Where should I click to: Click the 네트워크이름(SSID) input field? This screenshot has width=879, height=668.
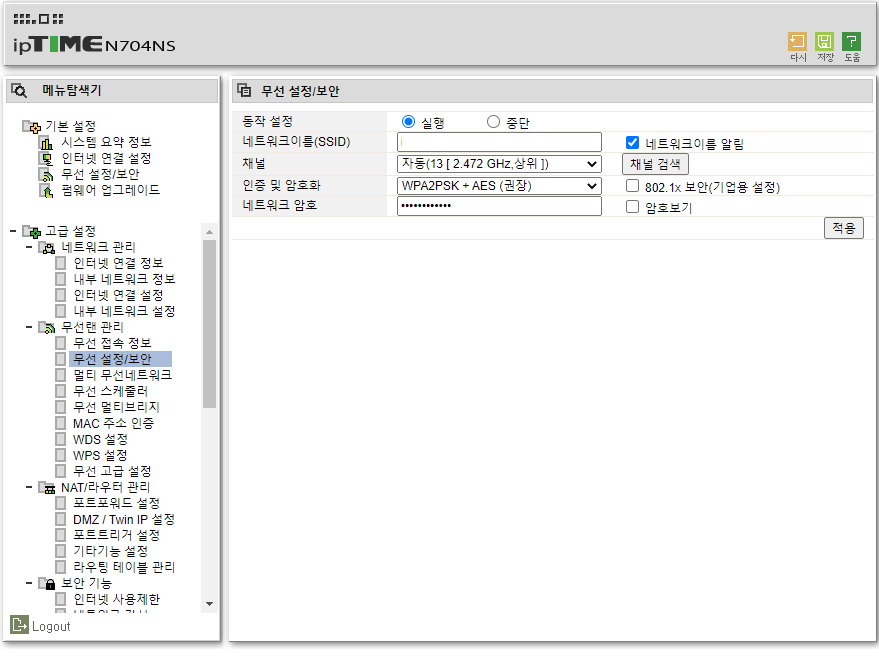pos(499,142)
